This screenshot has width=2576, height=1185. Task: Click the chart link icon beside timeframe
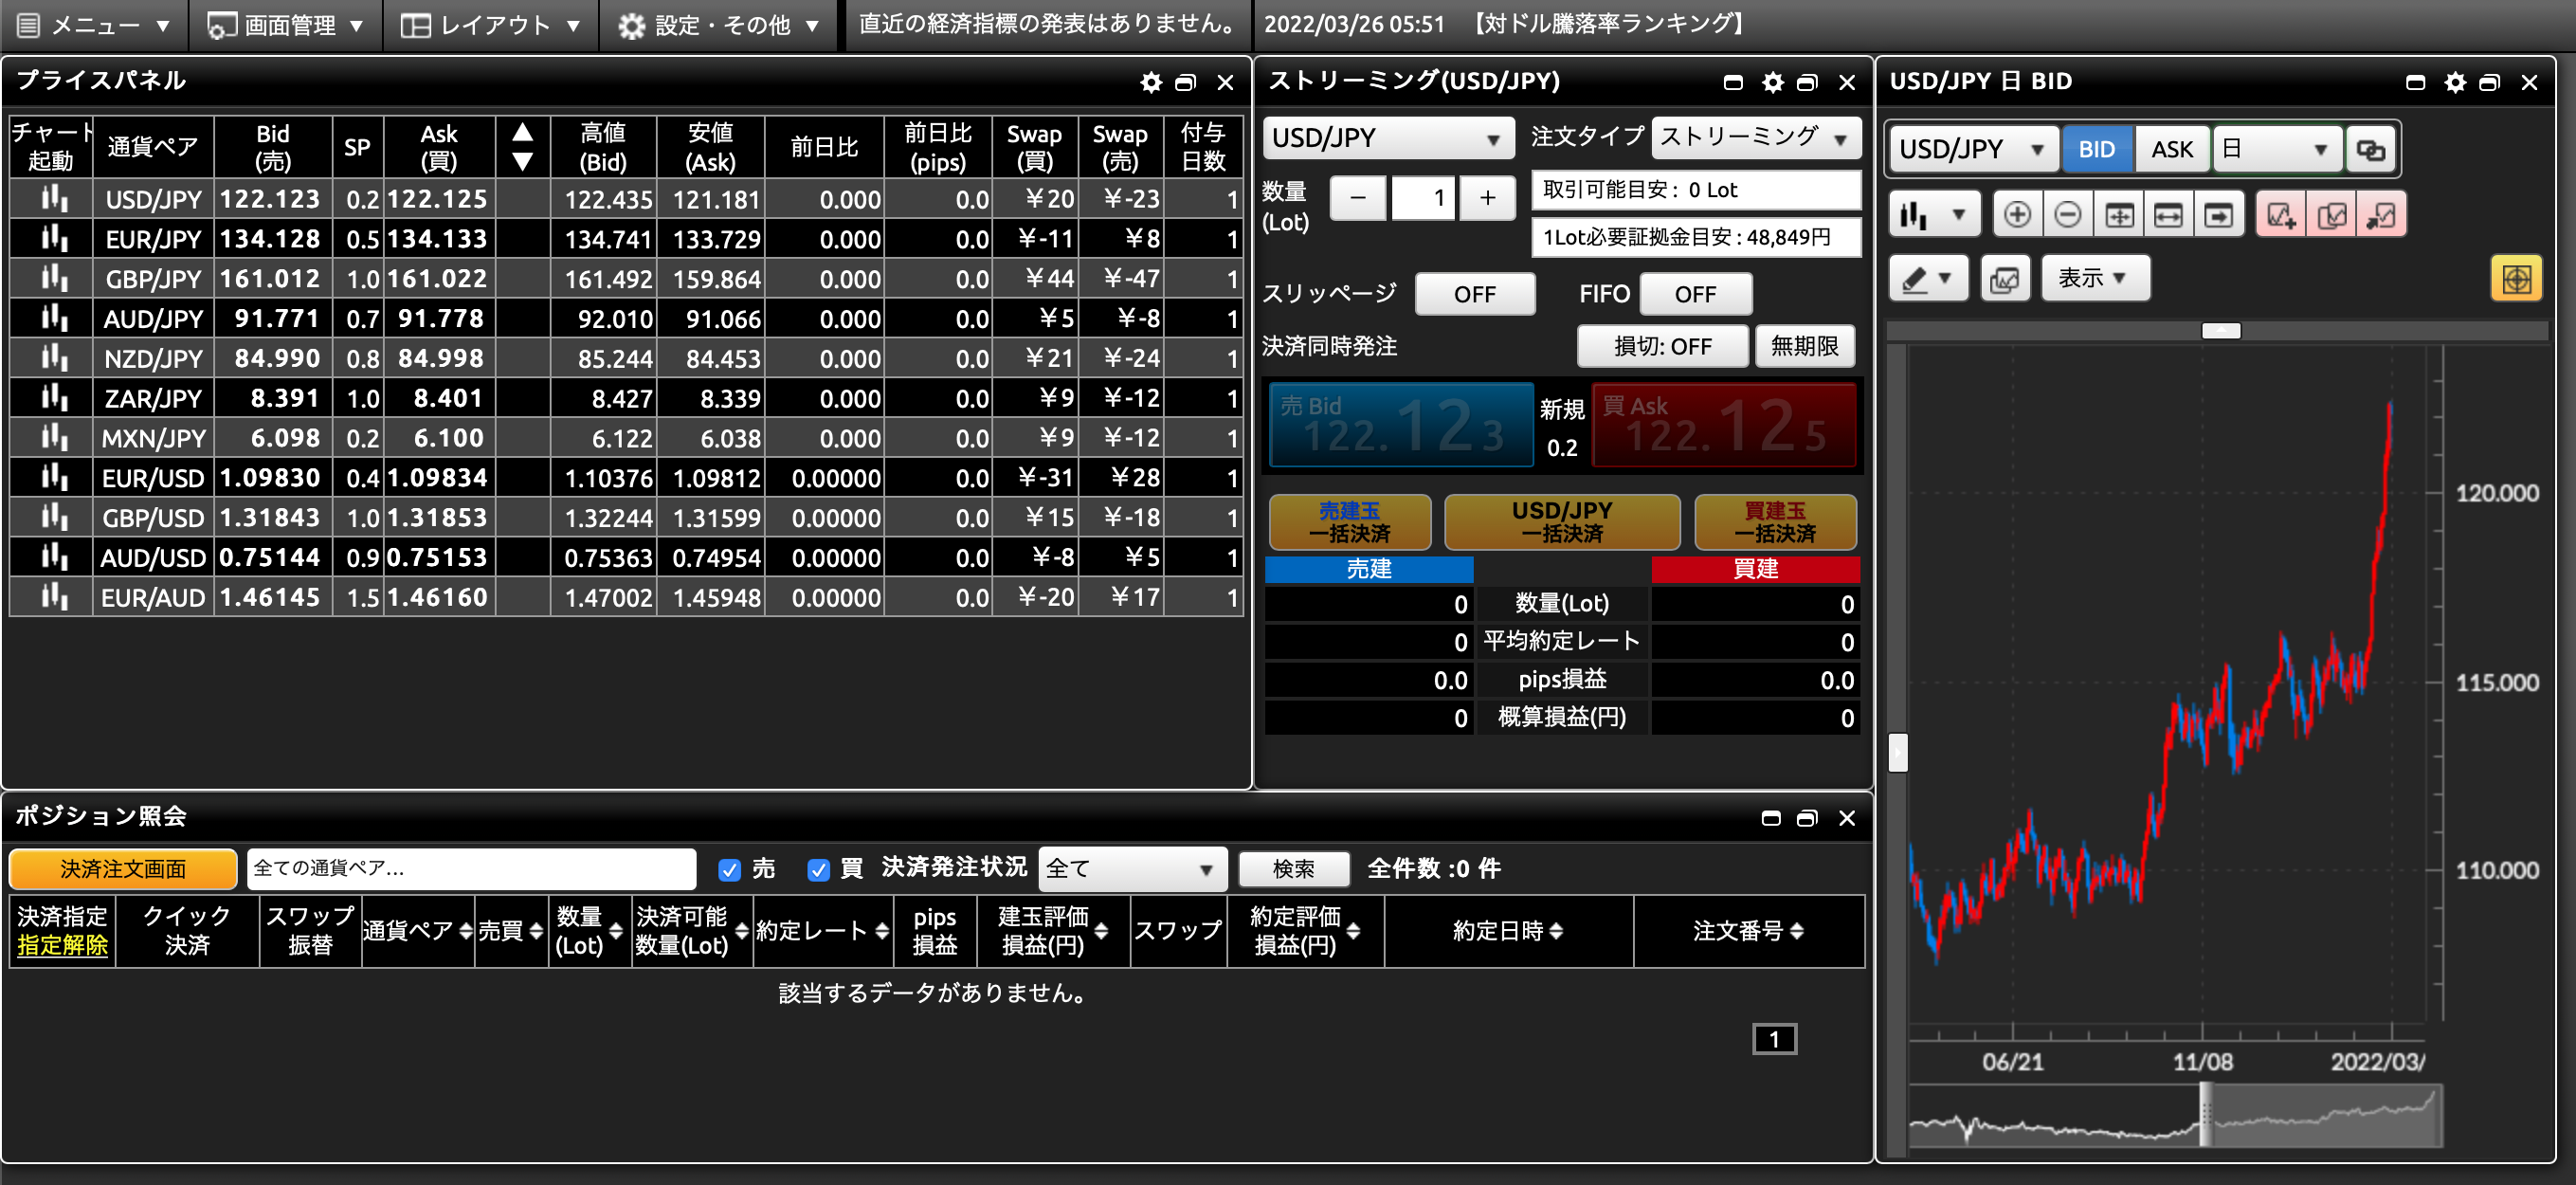[x=2370, y=150]
